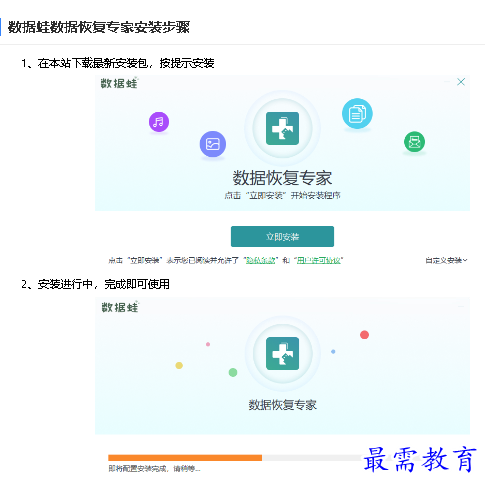Screen dimensions: 485x491
Task: Click the subtitle 点击“立即安装”开始安装程序
Action: tap(282, 195)
